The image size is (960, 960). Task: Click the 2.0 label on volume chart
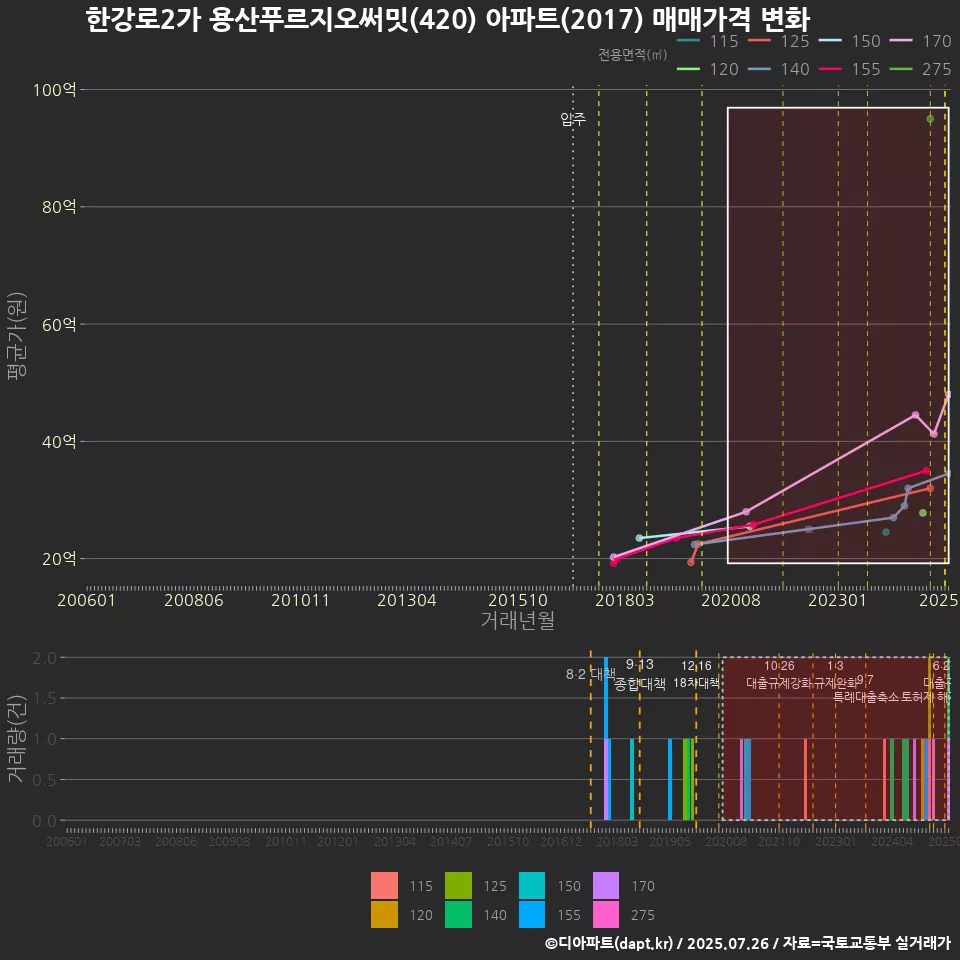tap(44, 658)
